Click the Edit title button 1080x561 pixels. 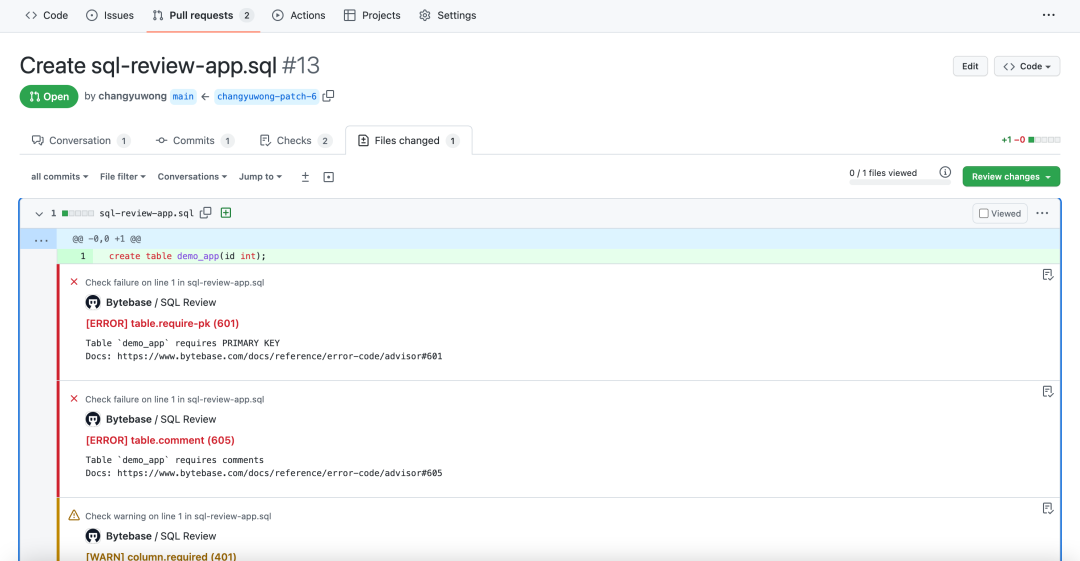tap(970, 66)
